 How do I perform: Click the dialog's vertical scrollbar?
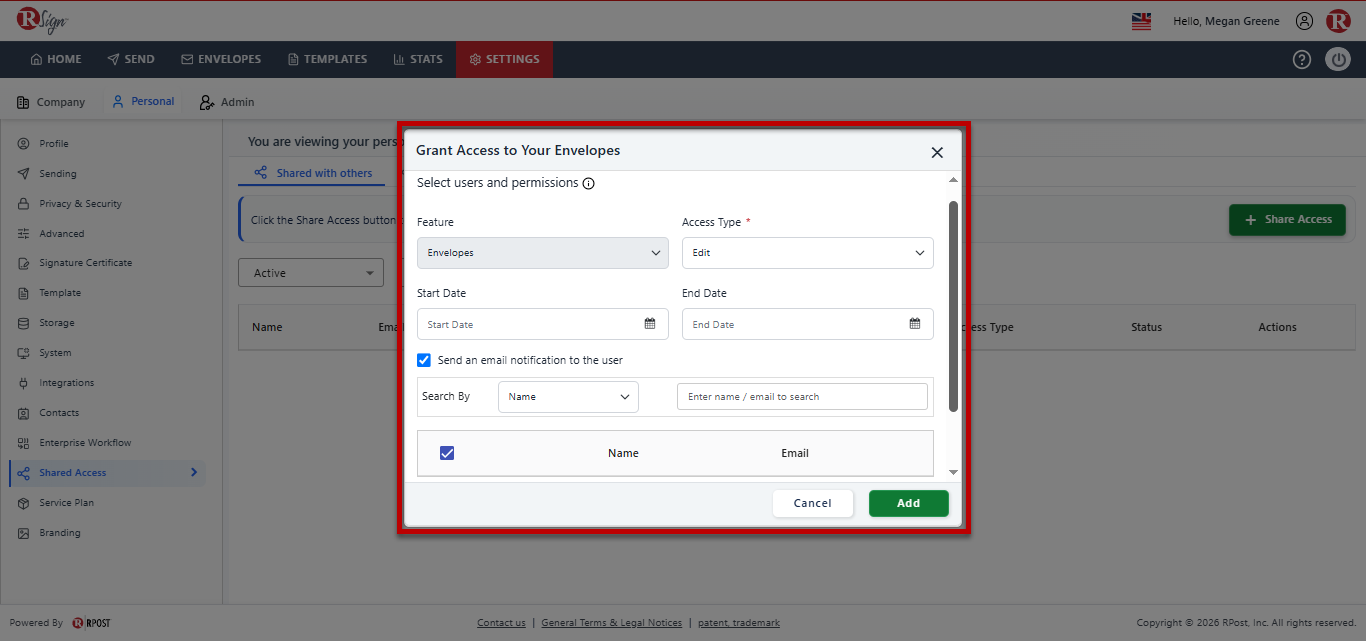click(x=953, y=306)
